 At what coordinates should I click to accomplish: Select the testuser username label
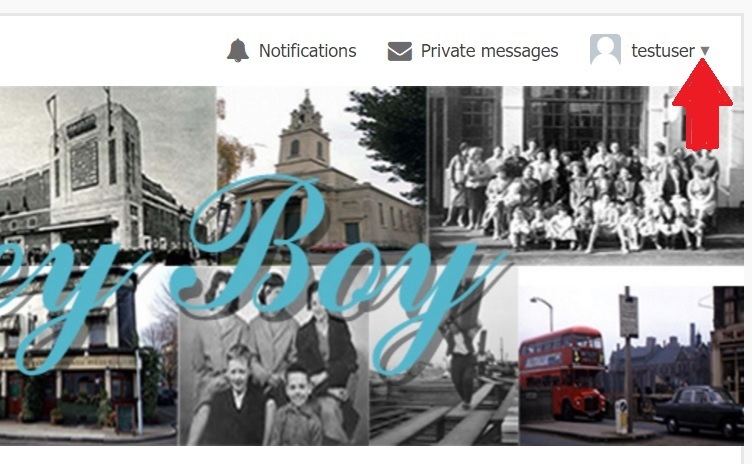click(663, 50)
